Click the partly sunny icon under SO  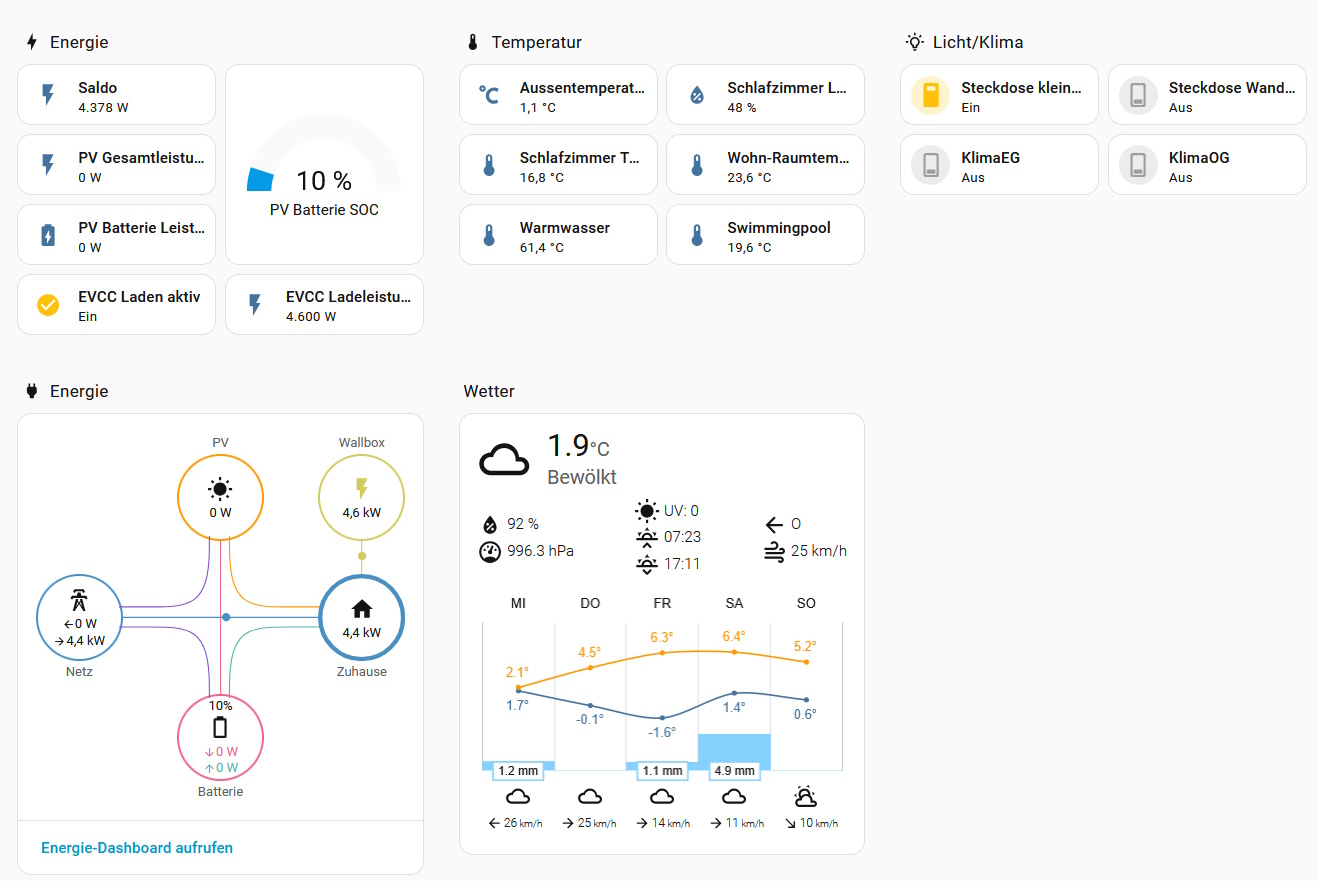(805, 797)
